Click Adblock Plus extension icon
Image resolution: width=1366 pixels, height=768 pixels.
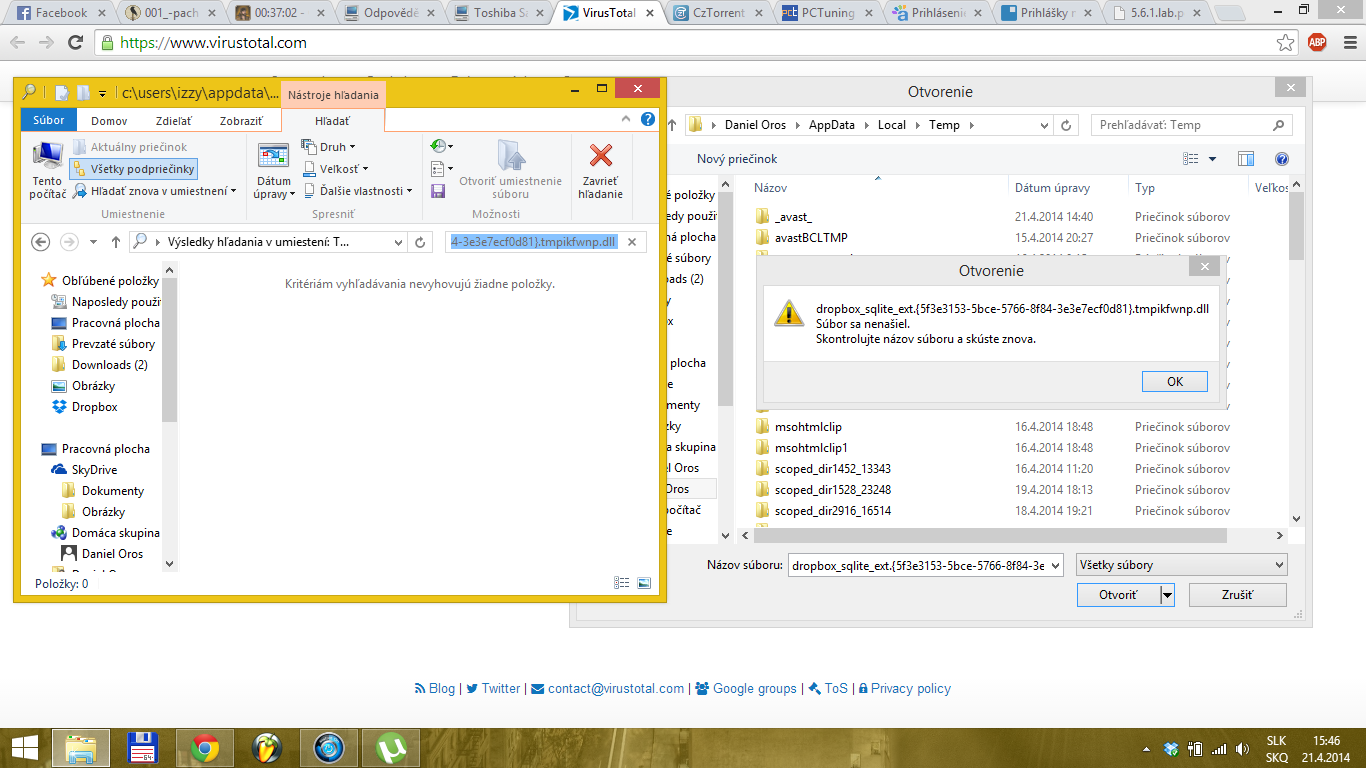[x=1318, y=42]
